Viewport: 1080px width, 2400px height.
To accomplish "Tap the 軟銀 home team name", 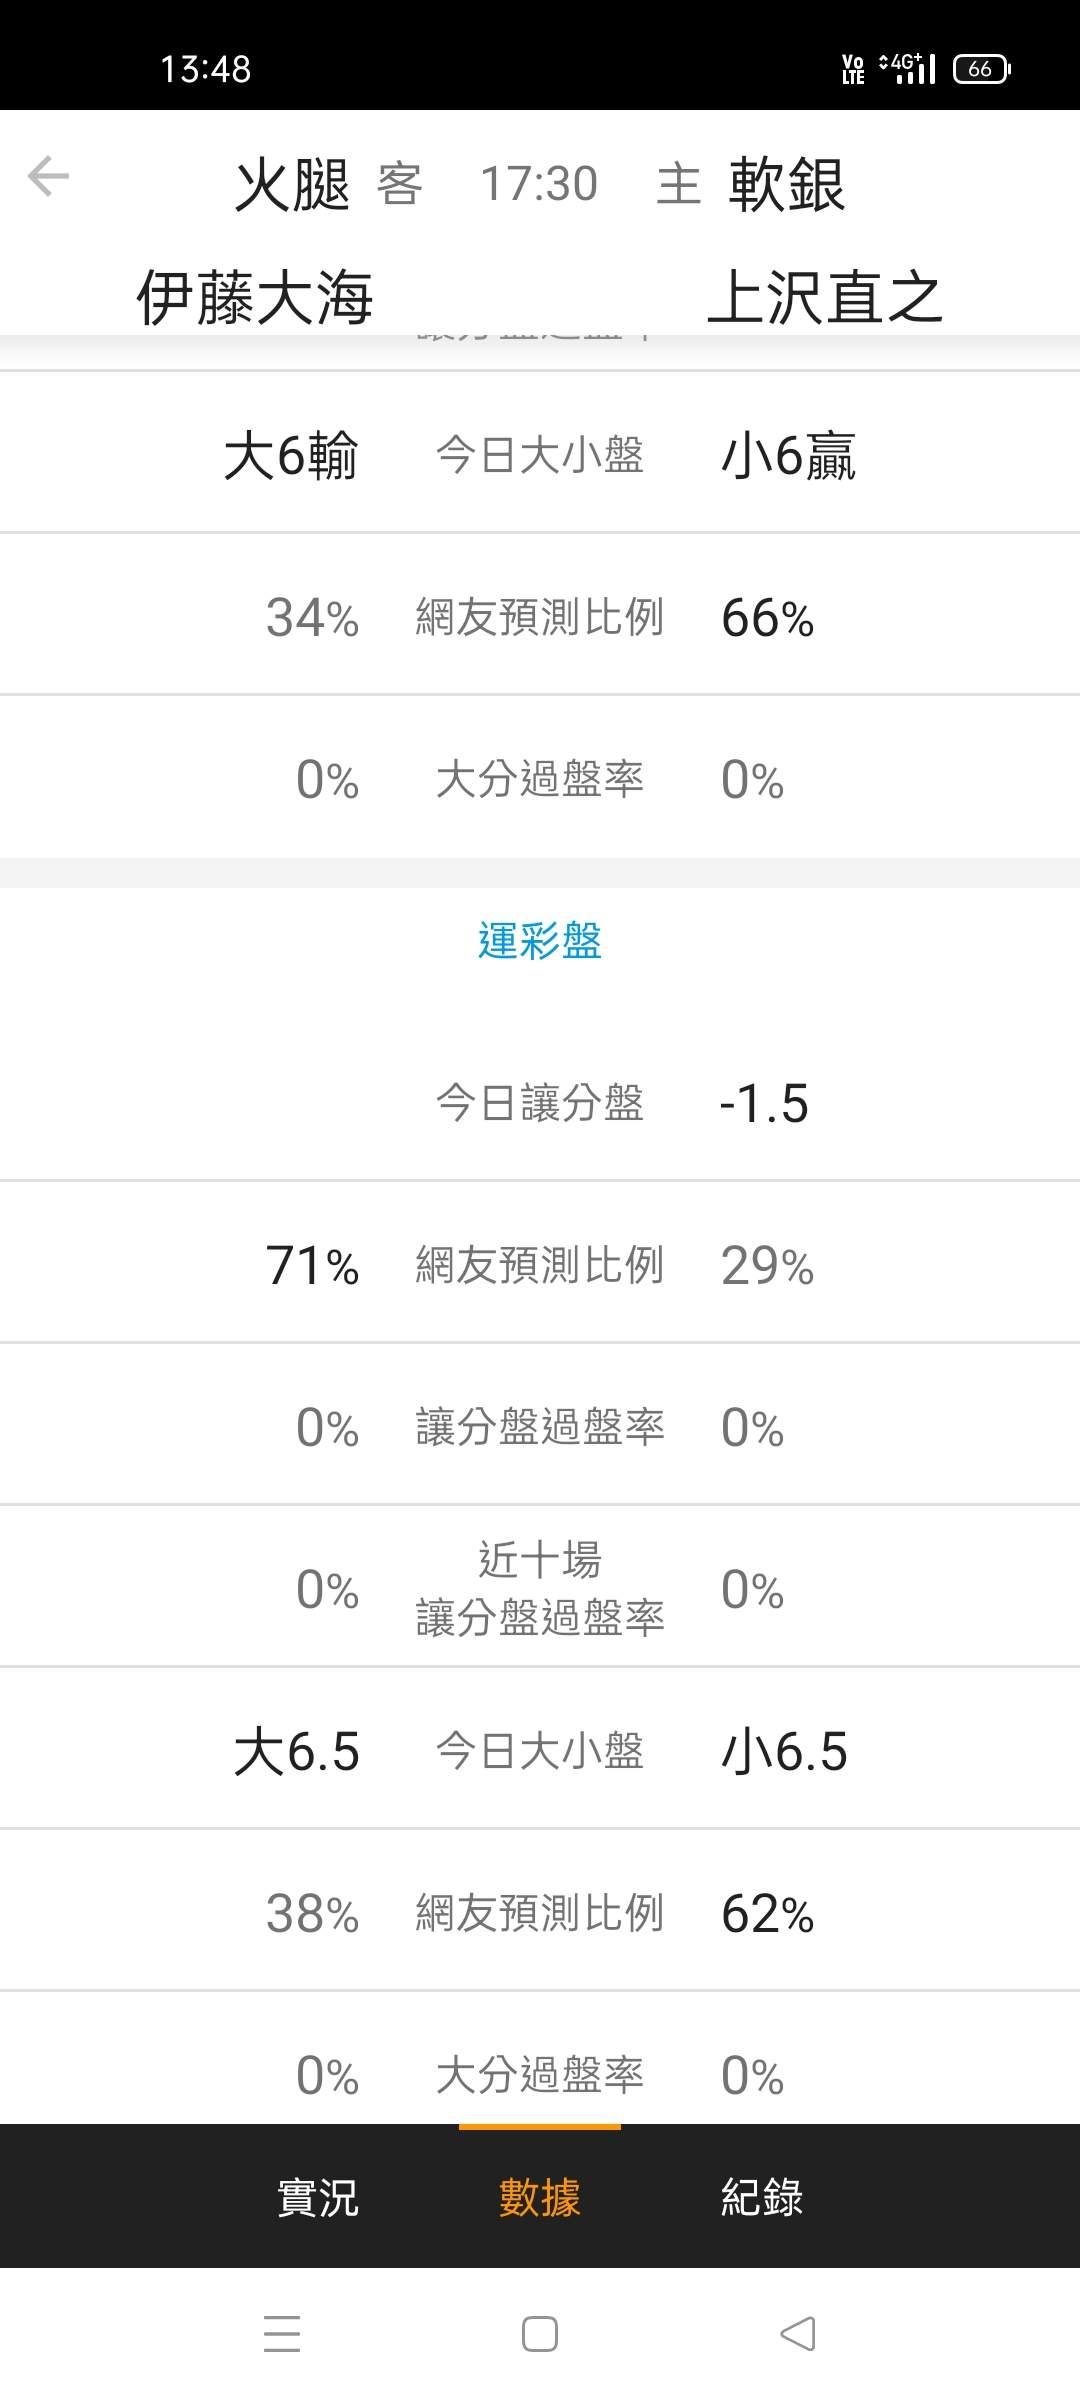I will coord(787,185).
